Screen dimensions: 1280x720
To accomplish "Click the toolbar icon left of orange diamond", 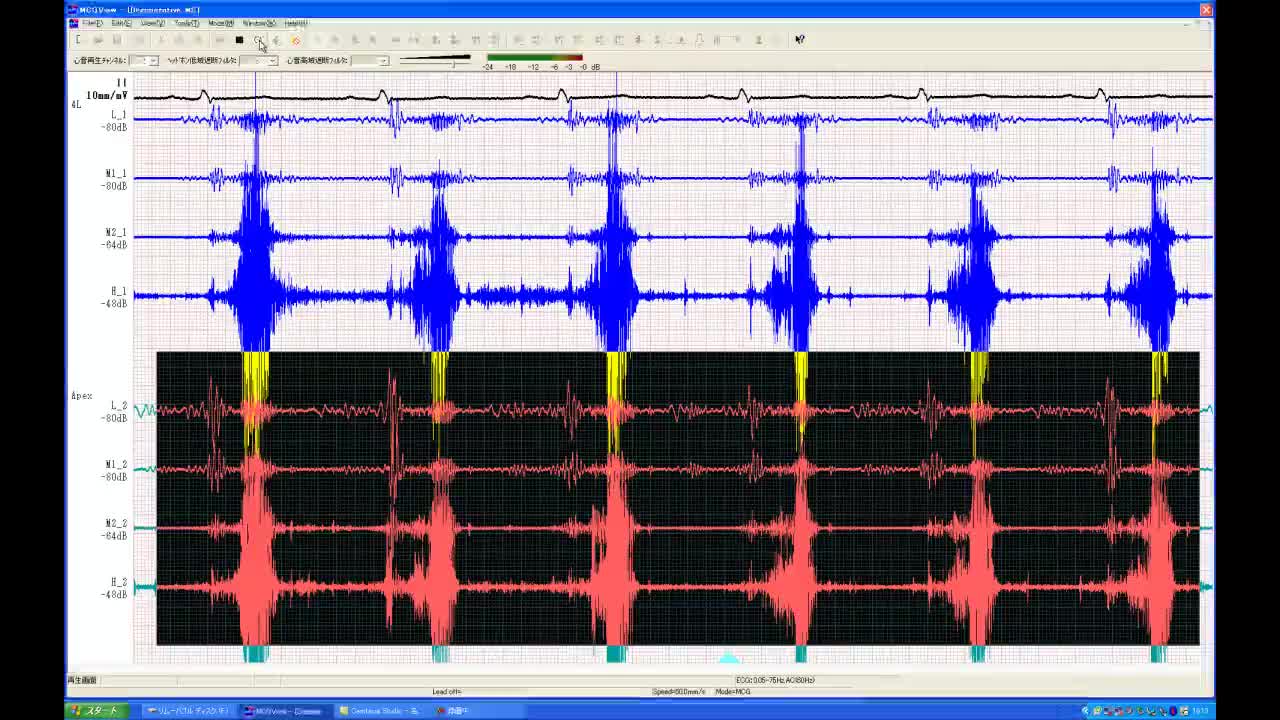I will click(277, 40).
